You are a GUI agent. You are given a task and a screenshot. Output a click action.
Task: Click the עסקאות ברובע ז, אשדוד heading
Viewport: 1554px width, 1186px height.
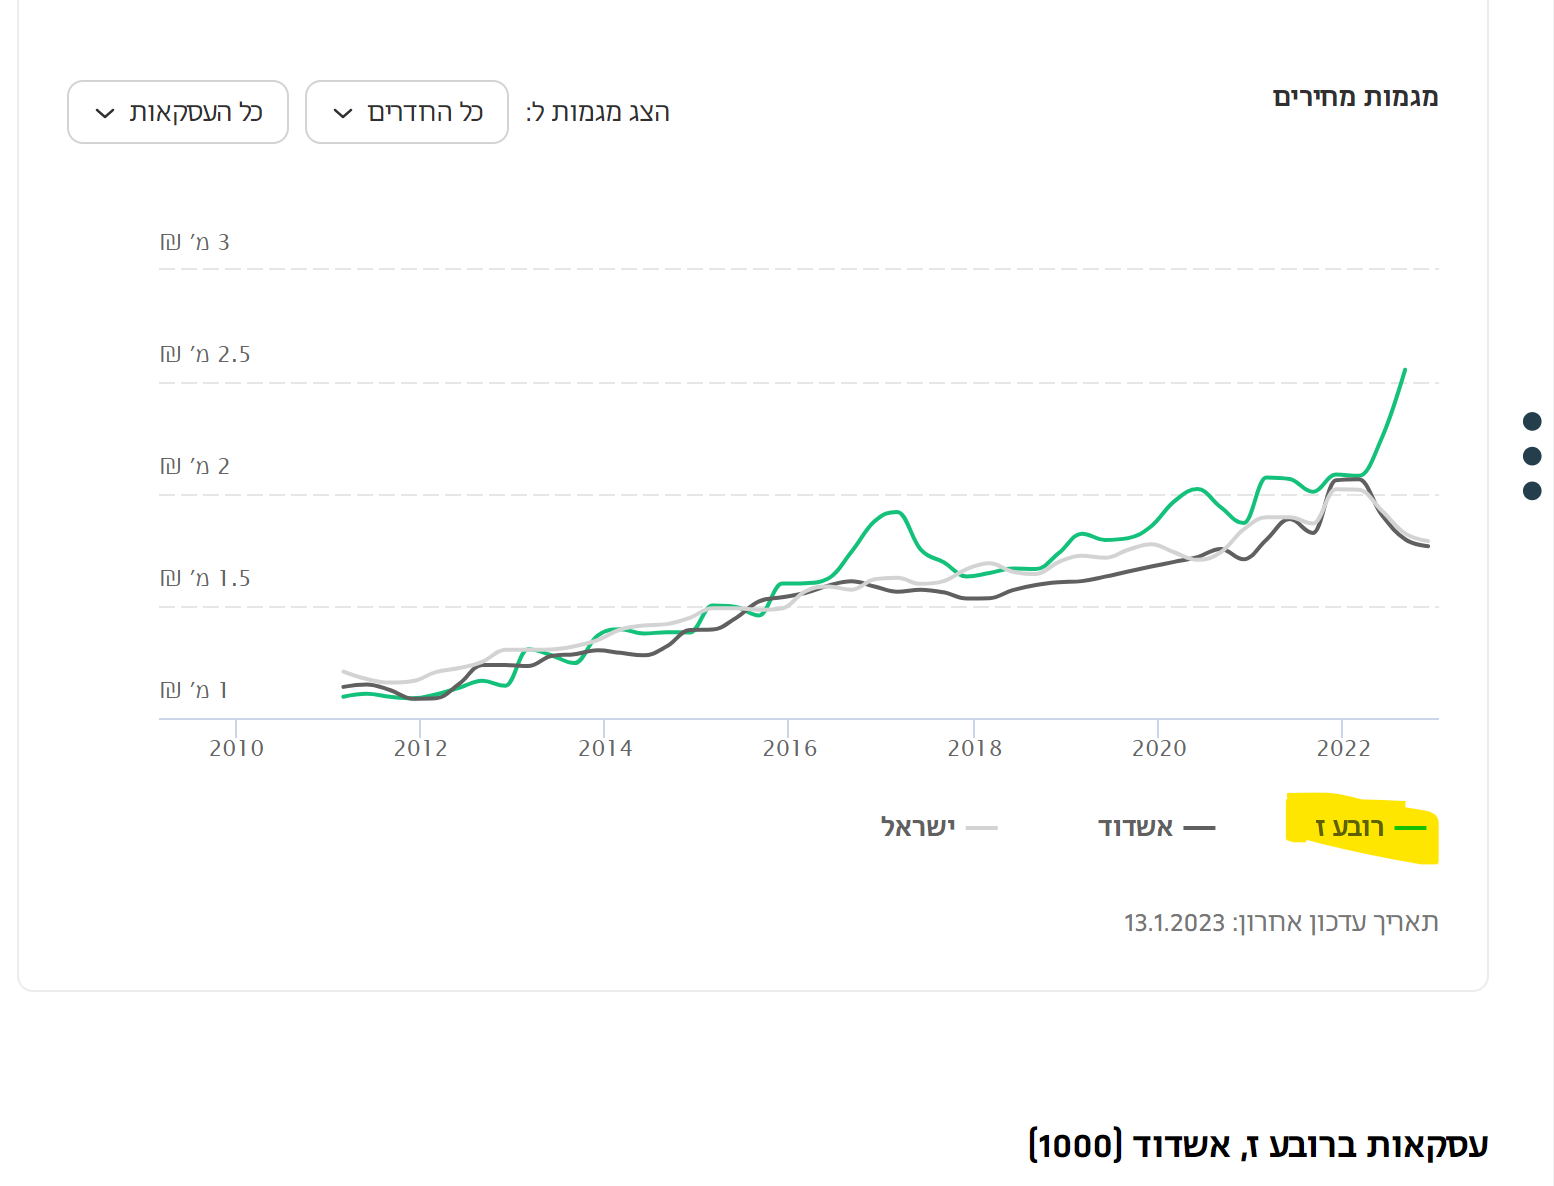(1258, 1144)
